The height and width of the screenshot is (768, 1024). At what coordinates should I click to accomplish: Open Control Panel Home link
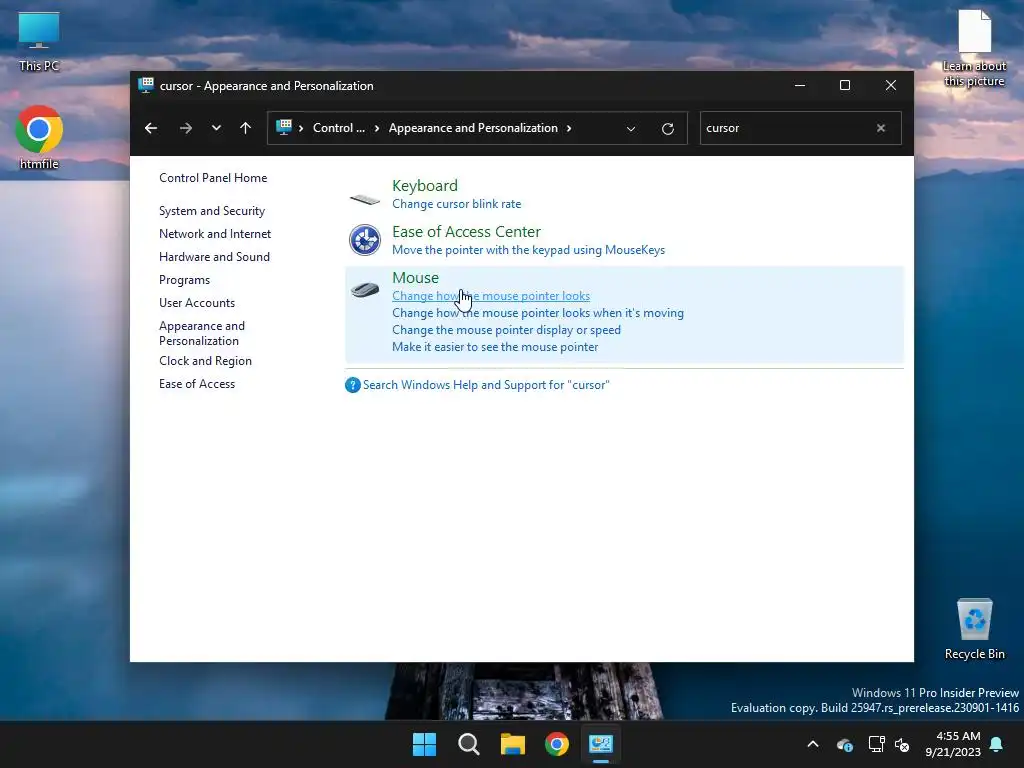[213, 178]
